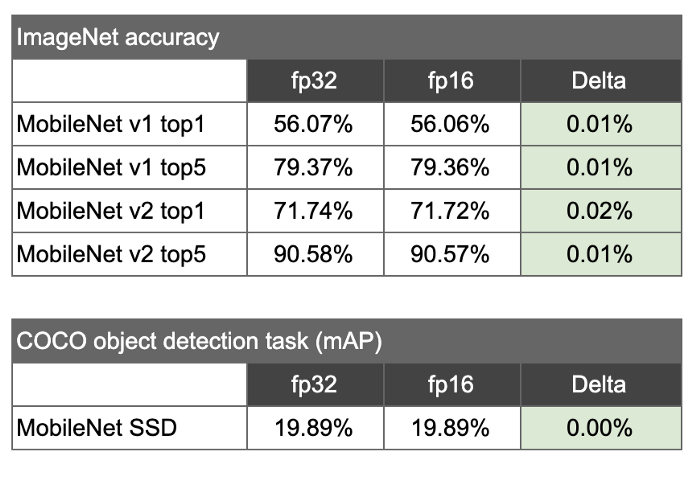Viewport: 700px width, 484px height.
Task: Click the "MobileNet v1 top1" row label
Action: pos(110,125)
